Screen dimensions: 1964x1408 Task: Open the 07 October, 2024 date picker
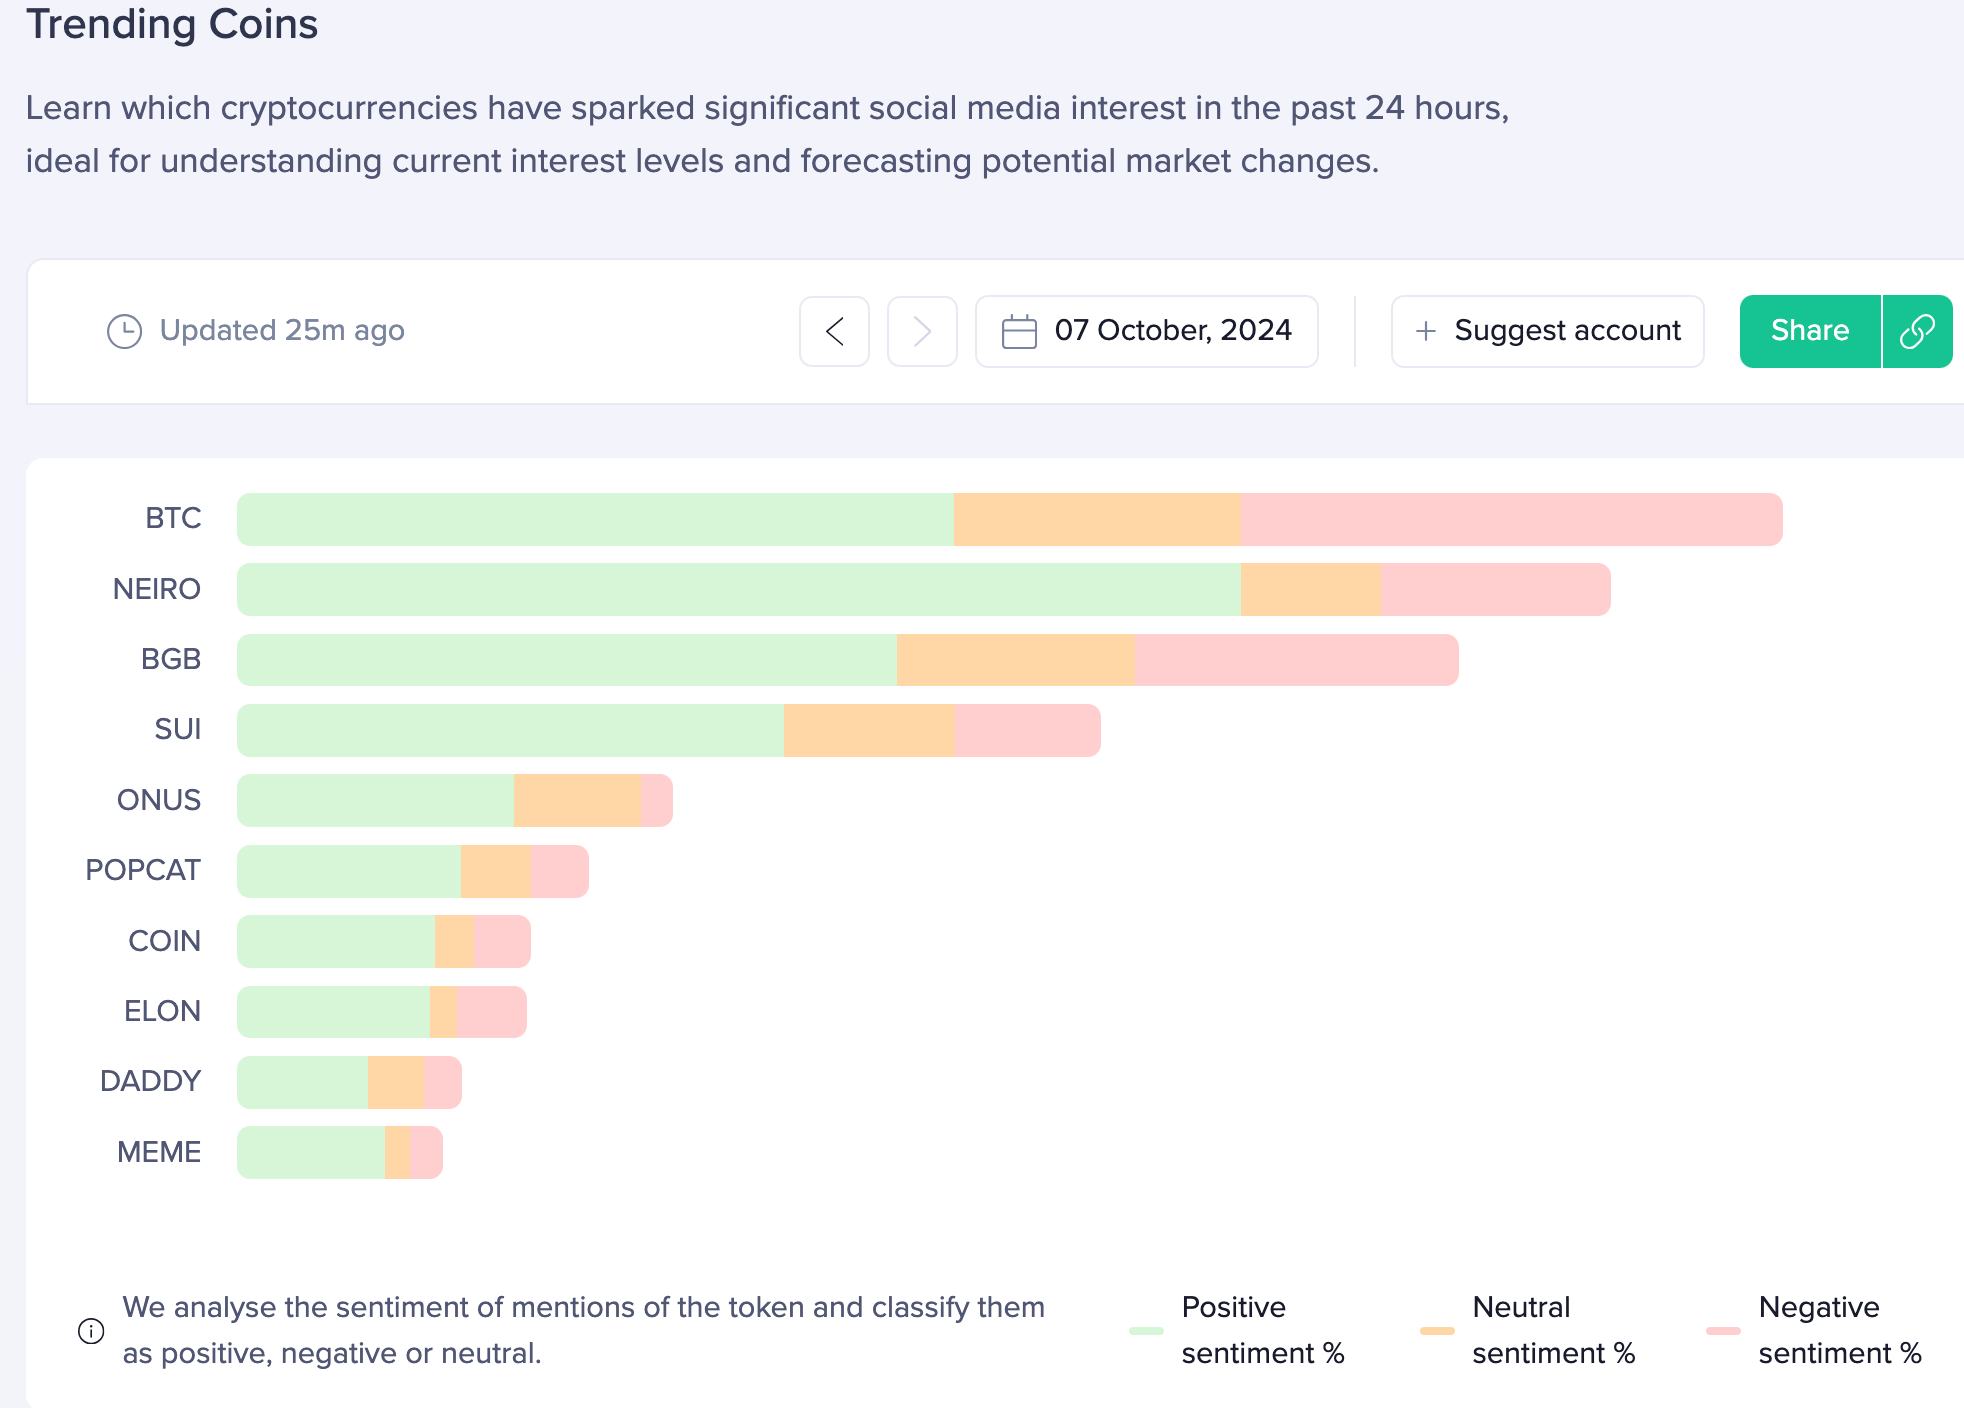[1146, 331]
